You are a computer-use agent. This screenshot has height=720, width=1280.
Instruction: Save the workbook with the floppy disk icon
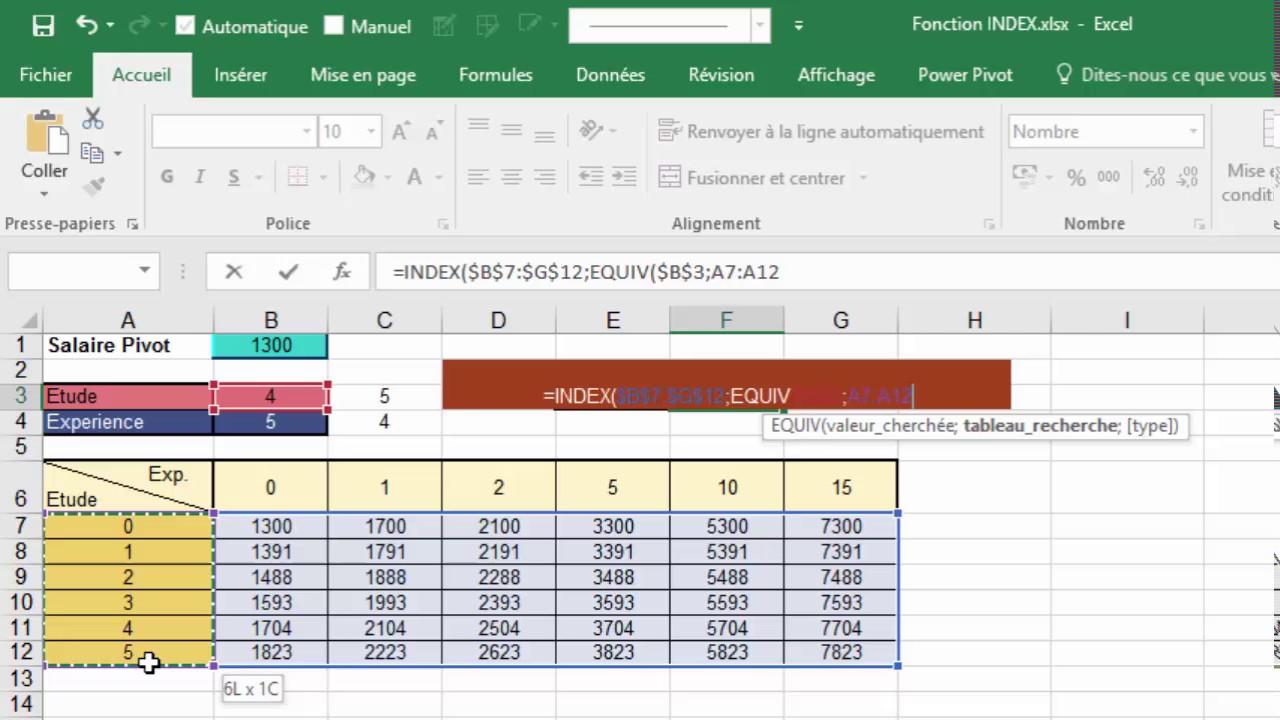point(43,26)
